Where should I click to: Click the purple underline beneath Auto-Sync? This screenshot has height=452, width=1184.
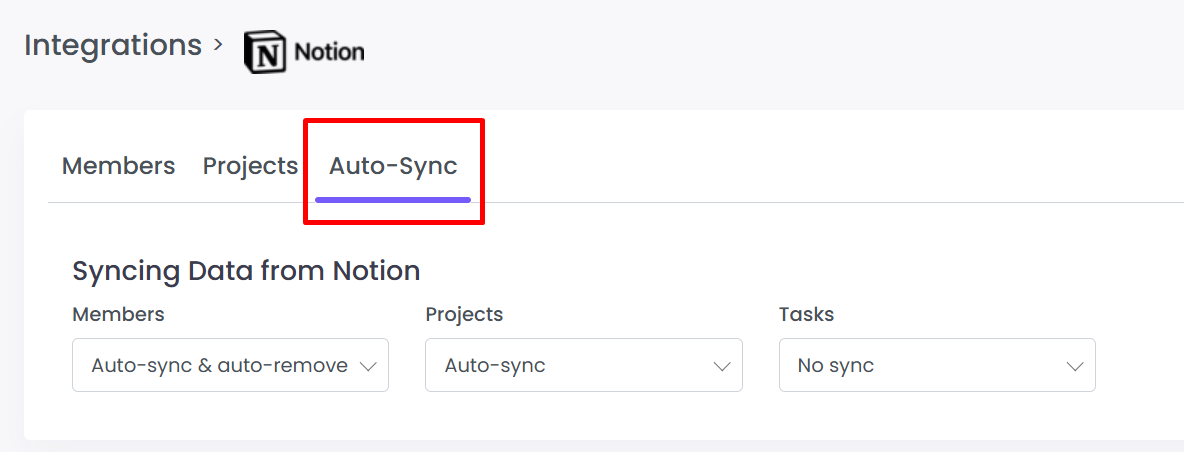click(393, 199)
